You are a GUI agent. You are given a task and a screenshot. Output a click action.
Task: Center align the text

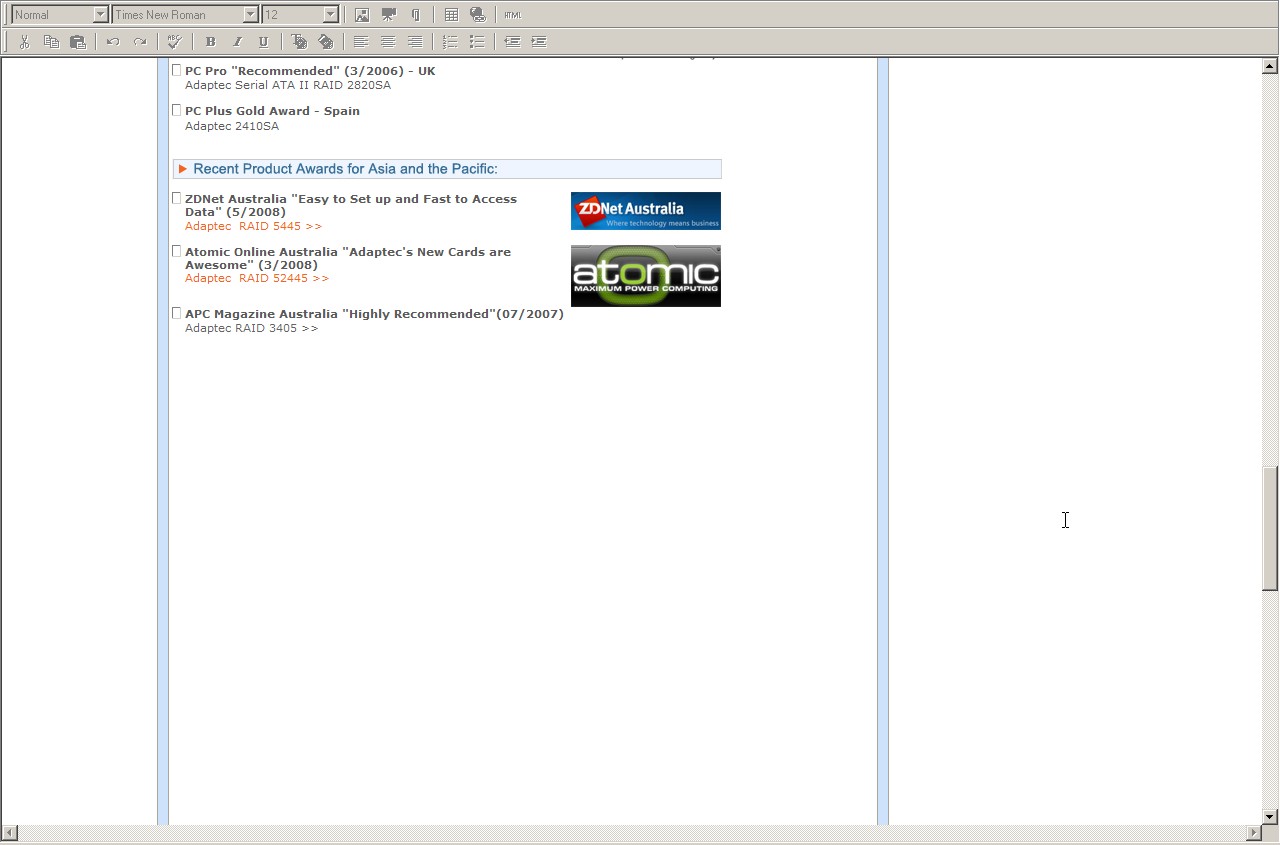click(x=388, y=42)
